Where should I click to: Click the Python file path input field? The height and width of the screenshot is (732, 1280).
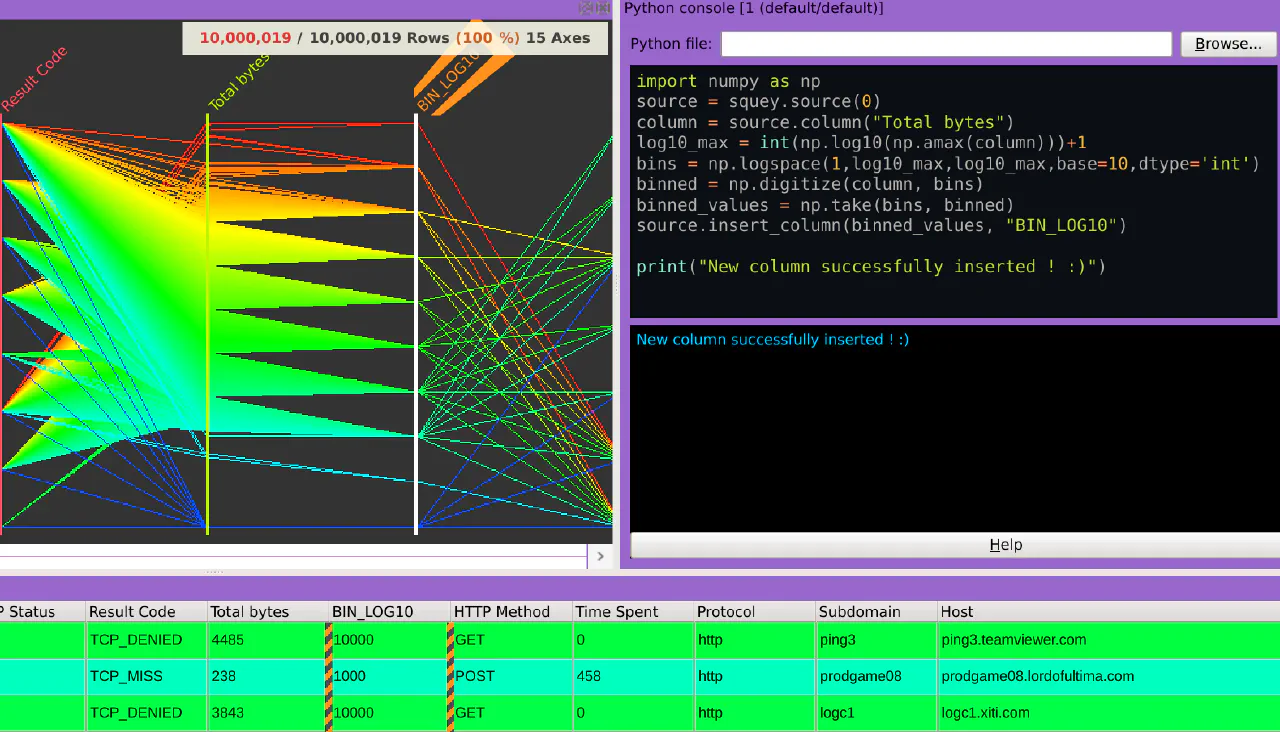click(946, 44)
